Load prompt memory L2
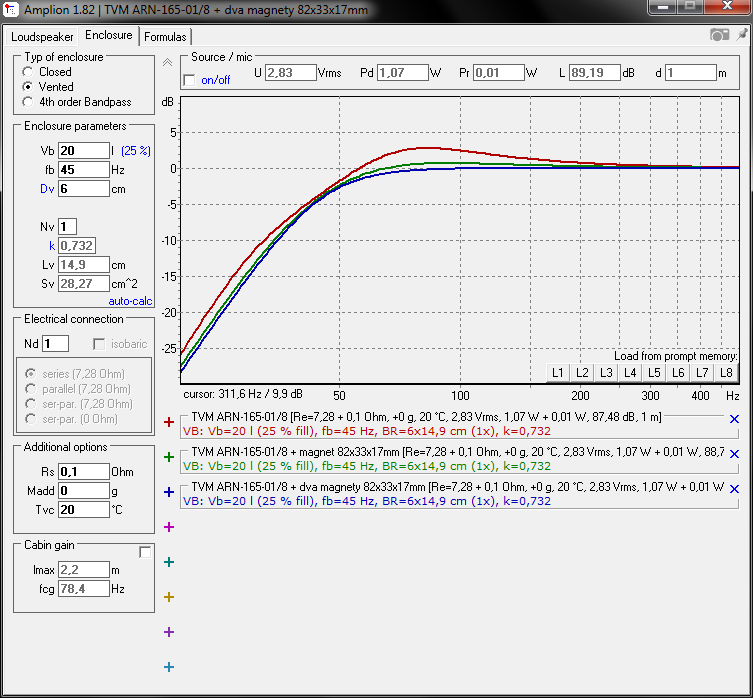 pyautogui.click(x=582, y=373)
